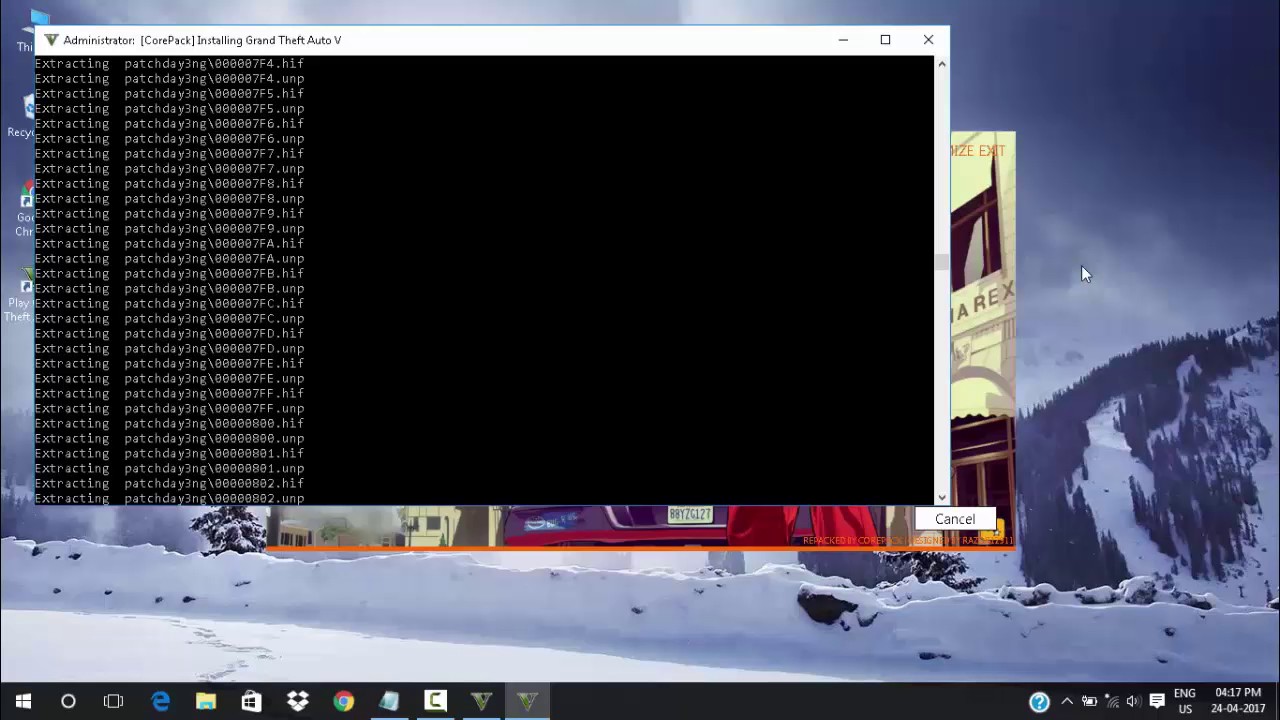Switch the ENG US input language
Image resolution: width=1280 pixels, height=720 pixels.
point(1185,701)
